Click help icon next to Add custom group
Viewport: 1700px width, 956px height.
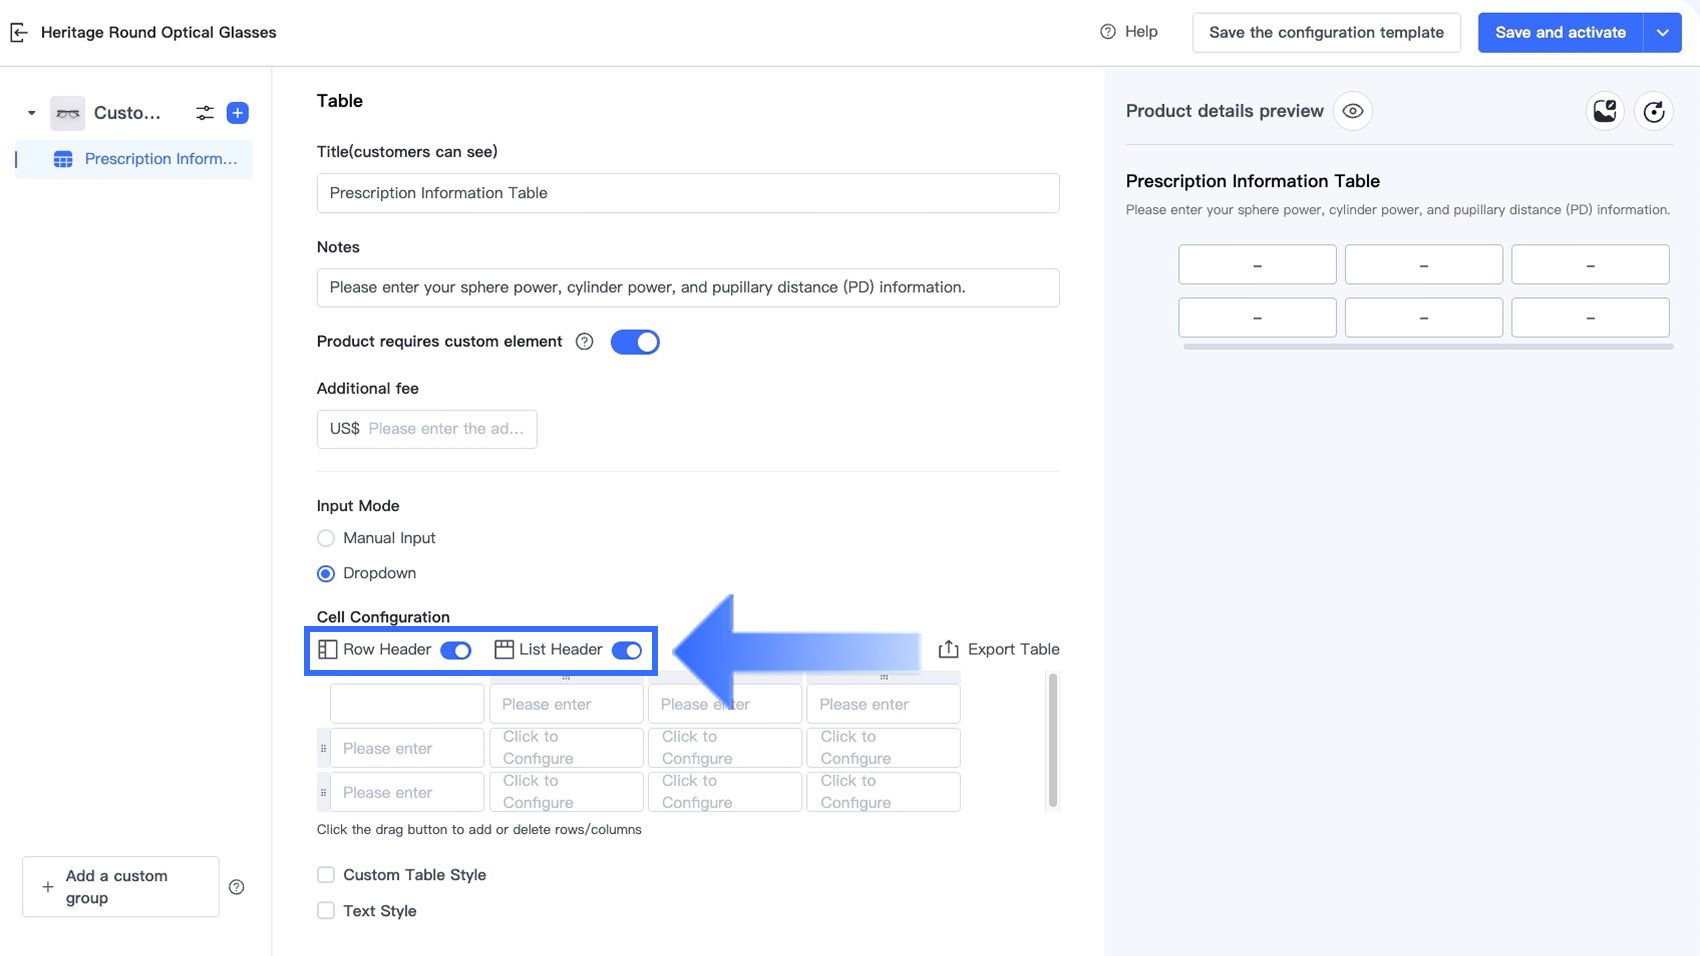(x=237, y=887)
